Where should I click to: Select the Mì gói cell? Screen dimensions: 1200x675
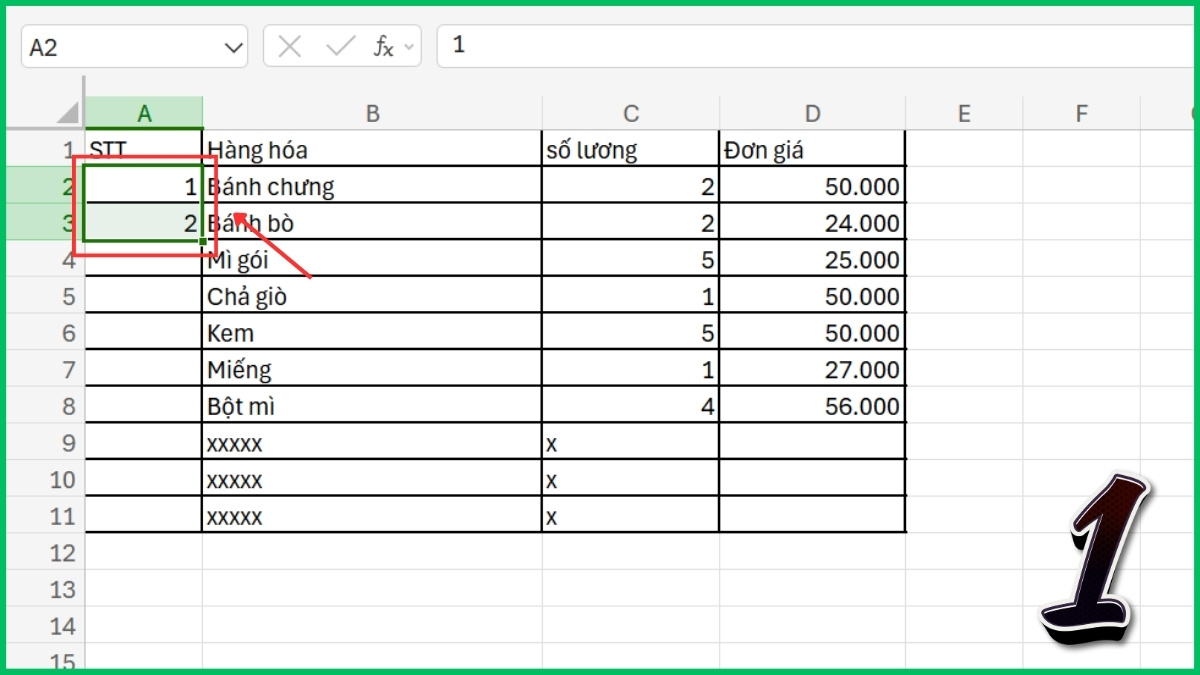(373, 260)
